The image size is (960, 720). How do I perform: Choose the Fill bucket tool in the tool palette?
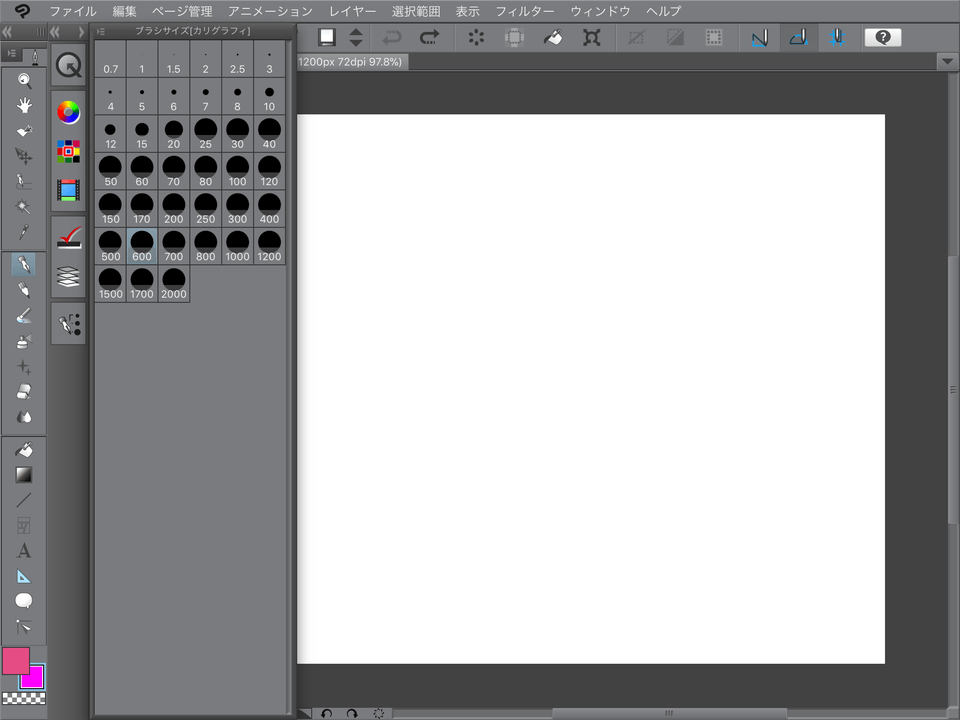pos(24,450)
